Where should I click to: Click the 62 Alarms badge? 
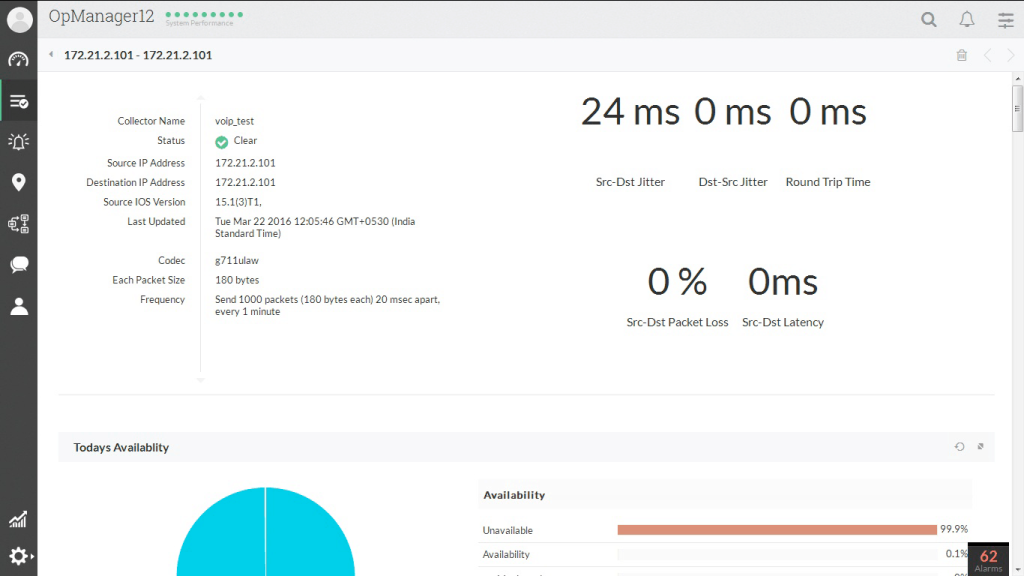tap(988, 559)
